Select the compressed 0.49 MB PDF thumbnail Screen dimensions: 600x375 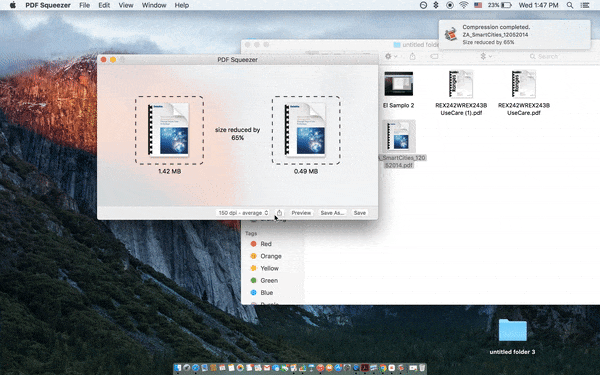pos(306,130)
